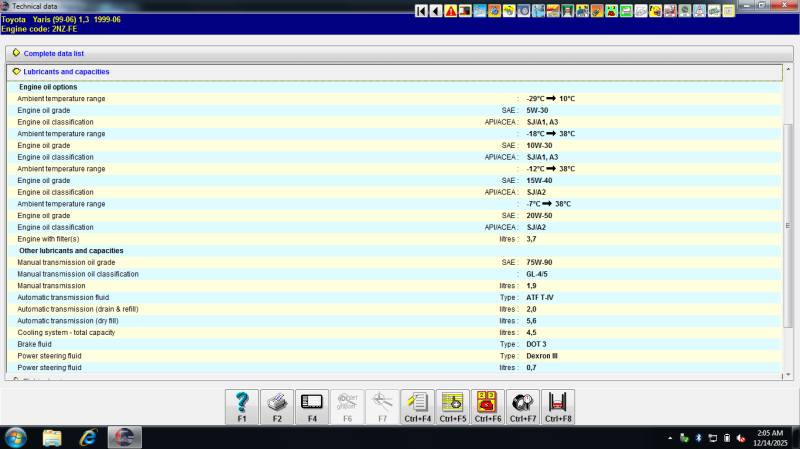
Task: Click the vertical scrollbar thumb
Action: click(x=788, y=226)
